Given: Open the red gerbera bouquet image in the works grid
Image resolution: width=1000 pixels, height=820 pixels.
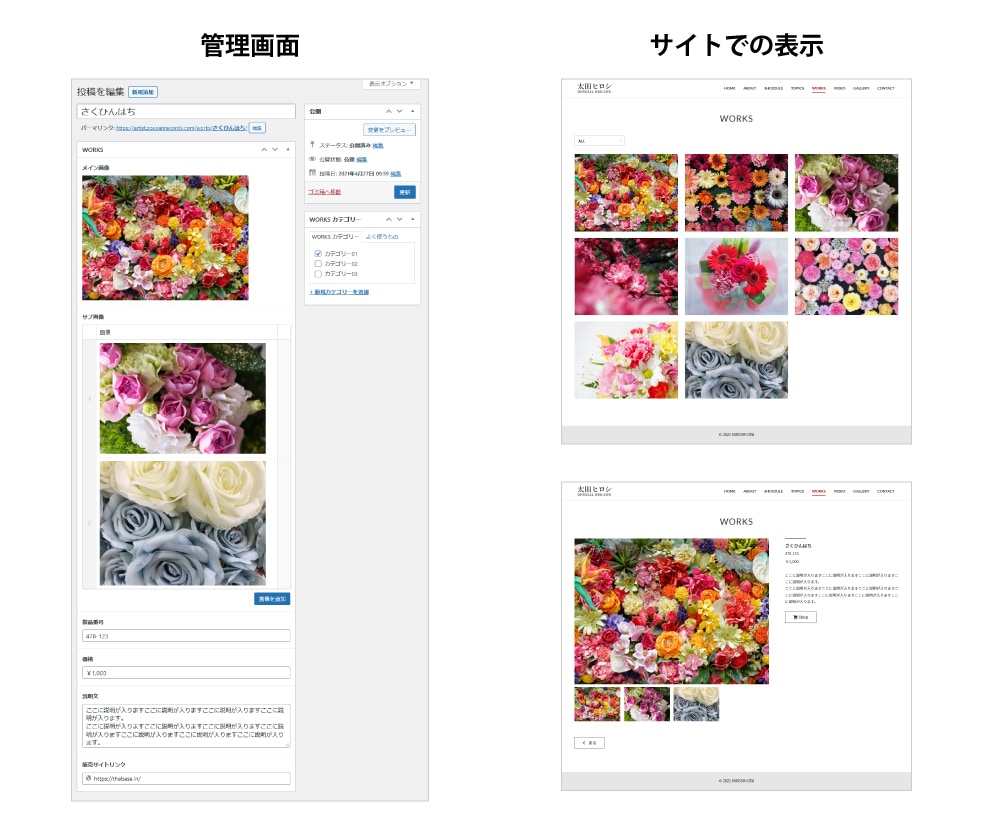Looking at the screenshot, I should pyautogui.click(x=736, y=277).
